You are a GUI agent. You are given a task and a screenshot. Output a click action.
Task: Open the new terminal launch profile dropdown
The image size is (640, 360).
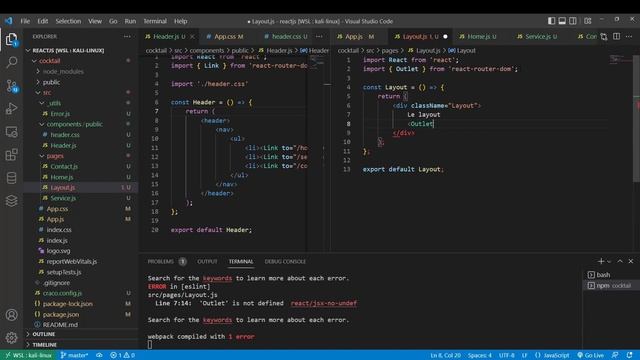pos(609,261)
